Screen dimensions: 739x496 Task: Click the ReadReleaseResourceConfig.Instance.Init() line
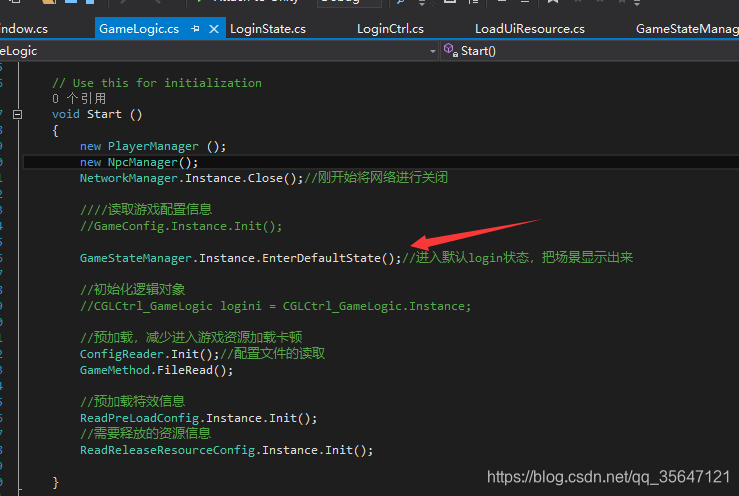[x=226, y=450]
